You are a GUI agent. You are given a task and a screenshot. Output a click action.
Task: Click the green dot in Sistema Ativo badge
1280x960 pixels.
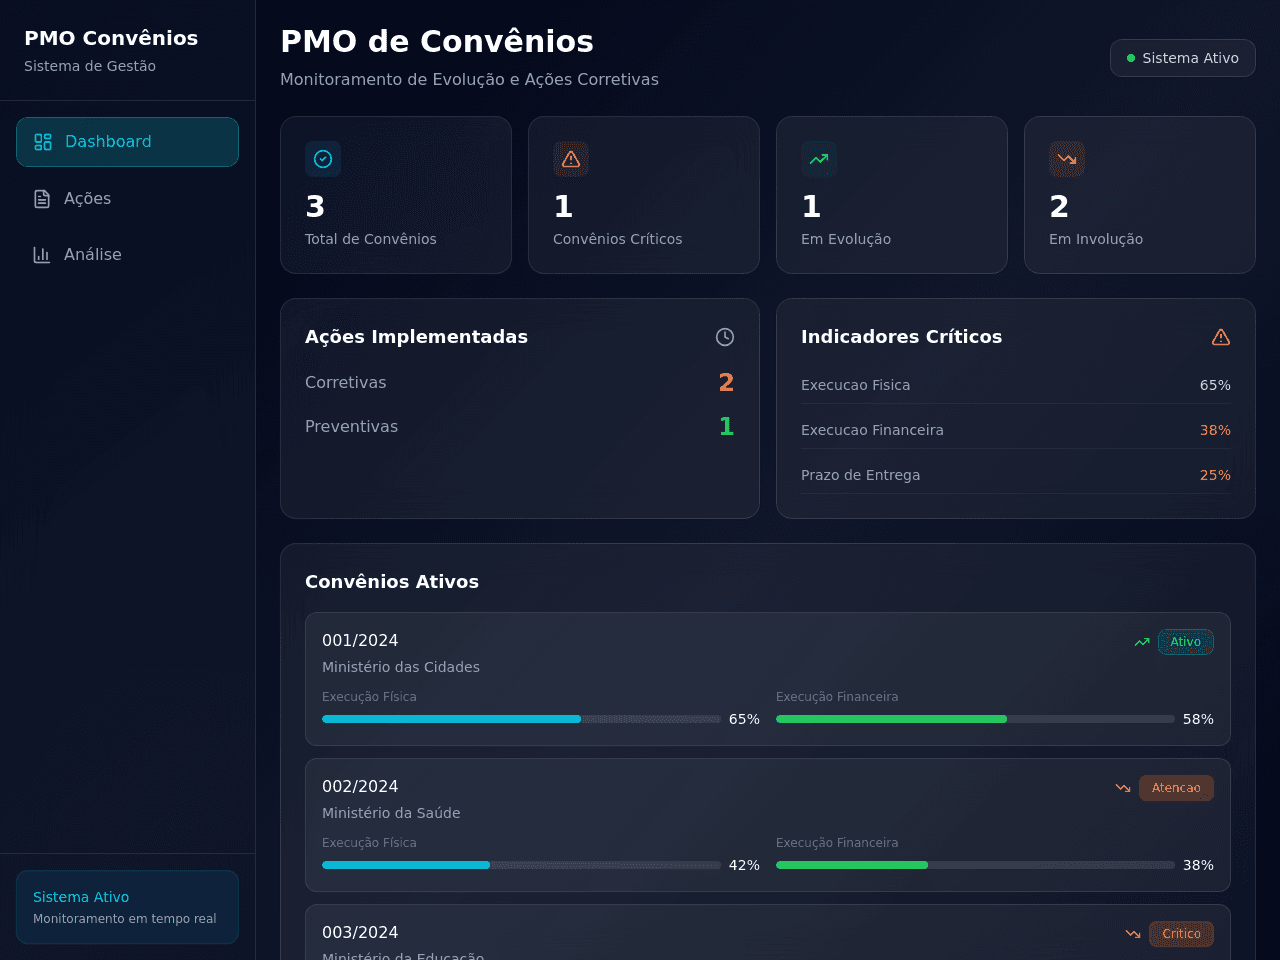1131,58
